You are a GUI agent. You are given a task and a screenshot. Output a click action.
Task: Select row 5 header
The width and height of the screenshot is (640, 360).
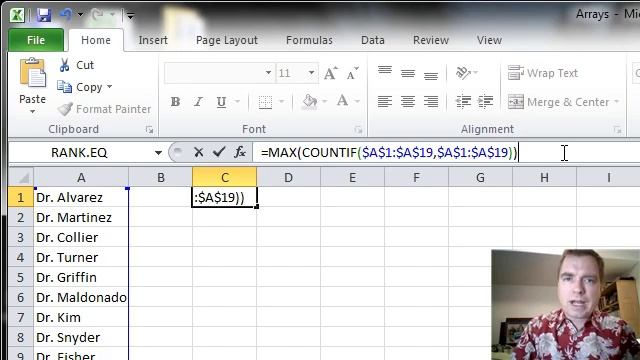coord(20,278)
